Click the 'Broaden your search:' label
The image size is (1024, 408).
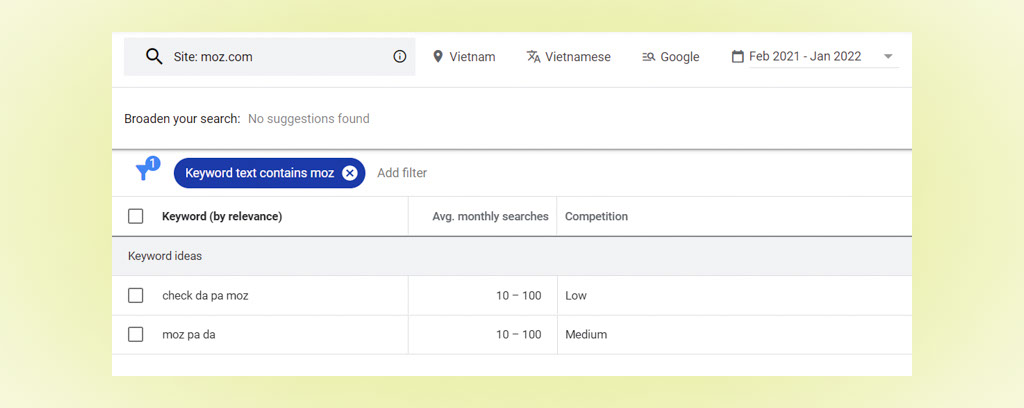pos(182,119)
